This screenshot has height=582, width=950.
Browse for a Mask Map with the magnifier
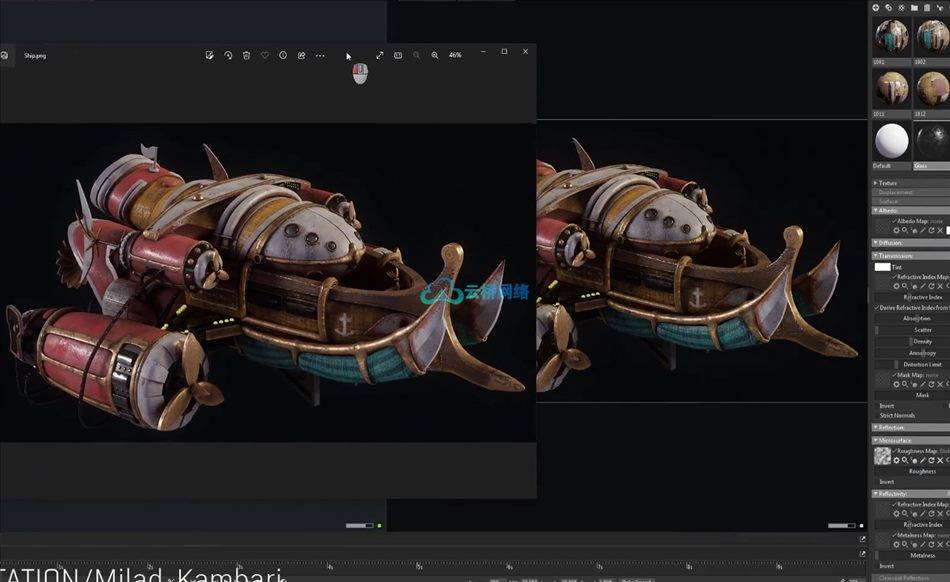pyautogui.click(x=905, y=385)
